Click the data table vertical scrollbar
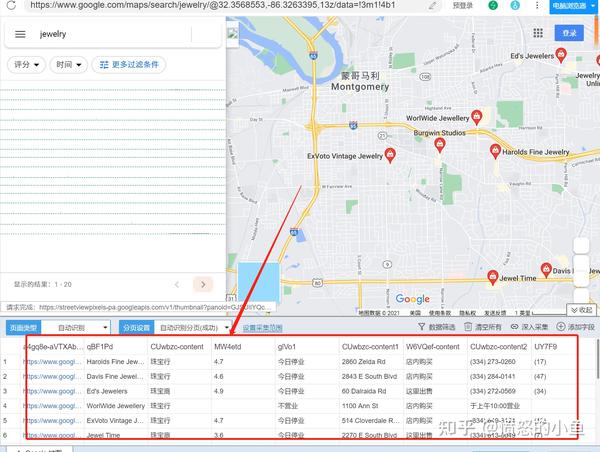Image resolution: width=600 pixels, height=452 pixels. pos(597,358)
